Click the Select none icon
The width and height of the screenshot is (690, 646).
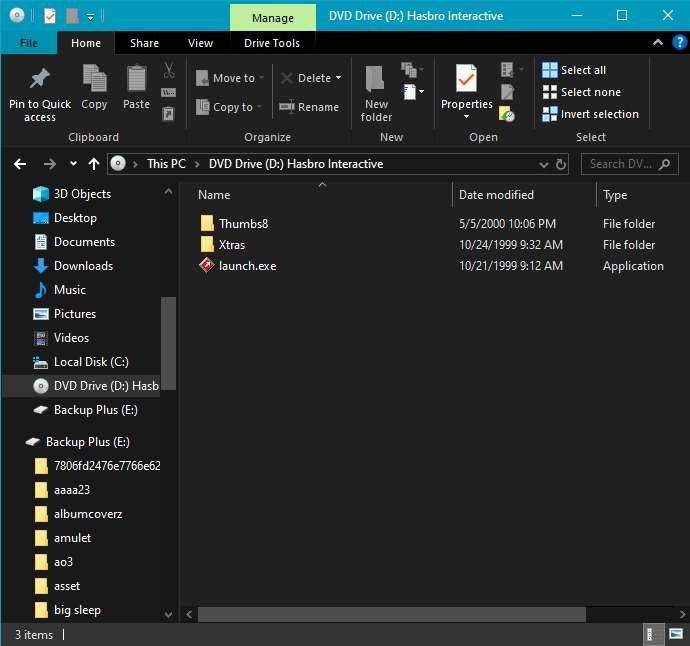(x=550, y=92)
